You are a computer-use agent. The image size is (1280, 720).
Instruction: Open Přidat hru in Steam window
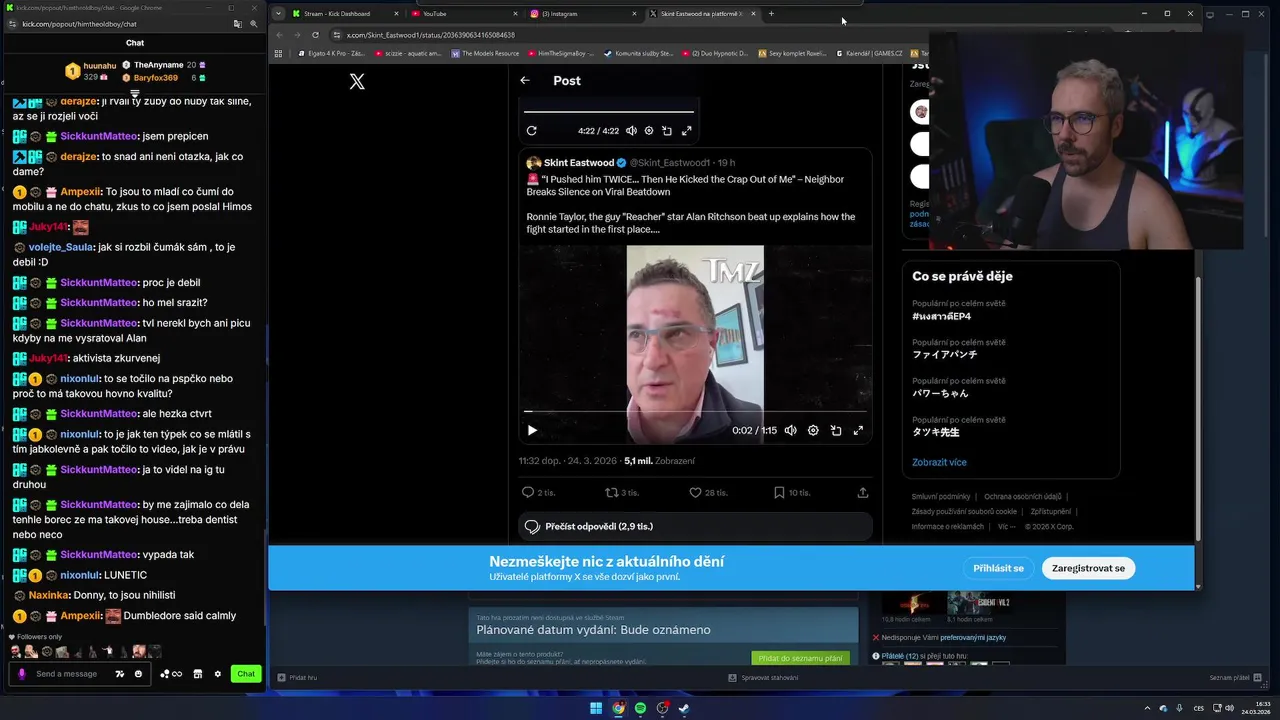click(x=297, y=678)
